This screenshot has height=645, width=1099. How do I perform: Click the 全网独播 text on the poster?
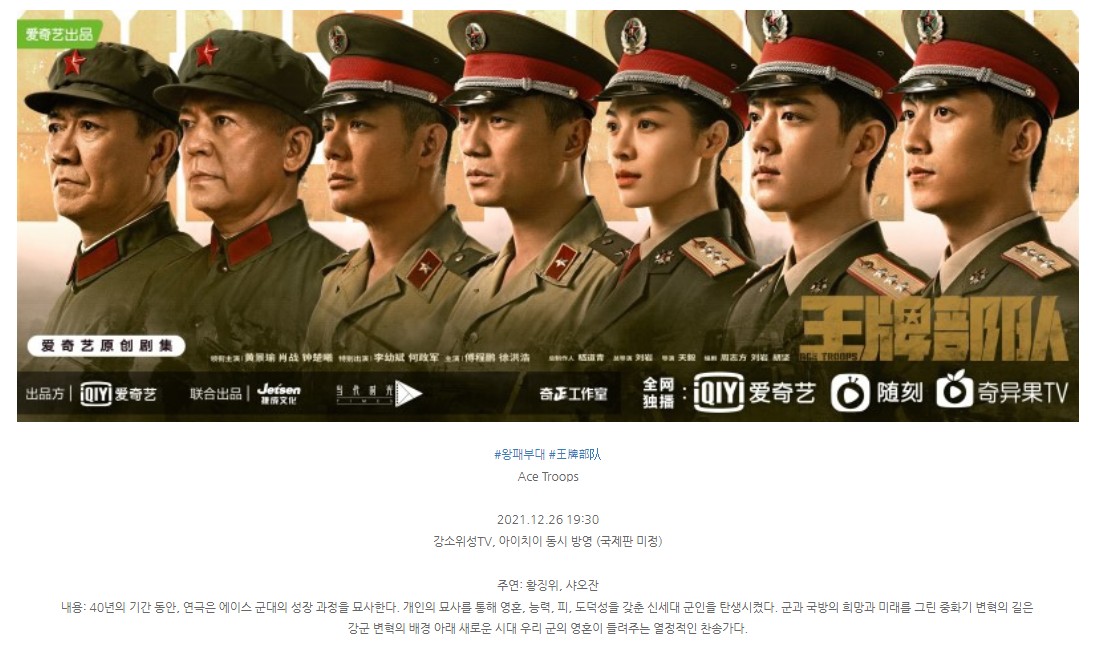(659, 393)
